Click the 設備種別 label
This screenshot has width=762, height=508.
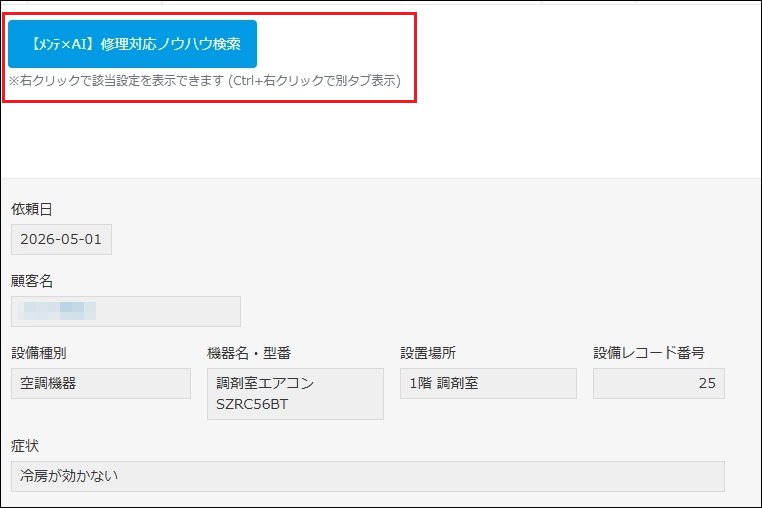(x=39, y=353)
